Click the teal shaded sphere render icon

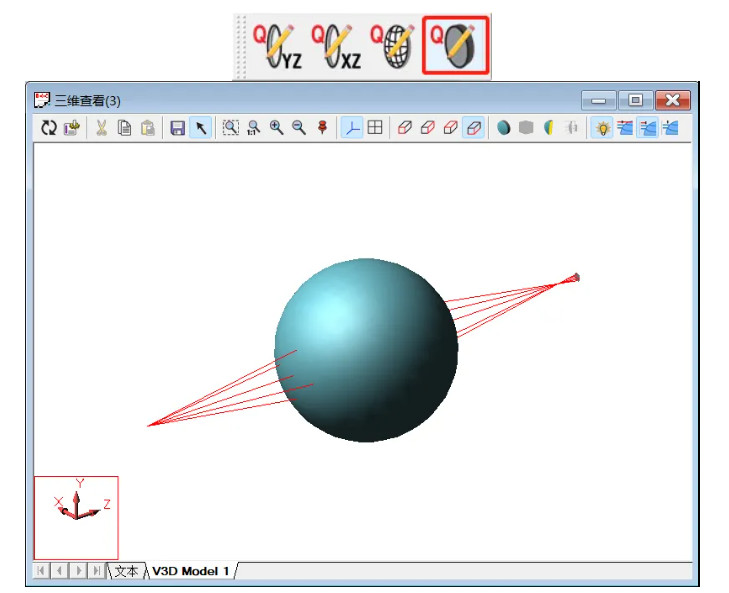504,128
